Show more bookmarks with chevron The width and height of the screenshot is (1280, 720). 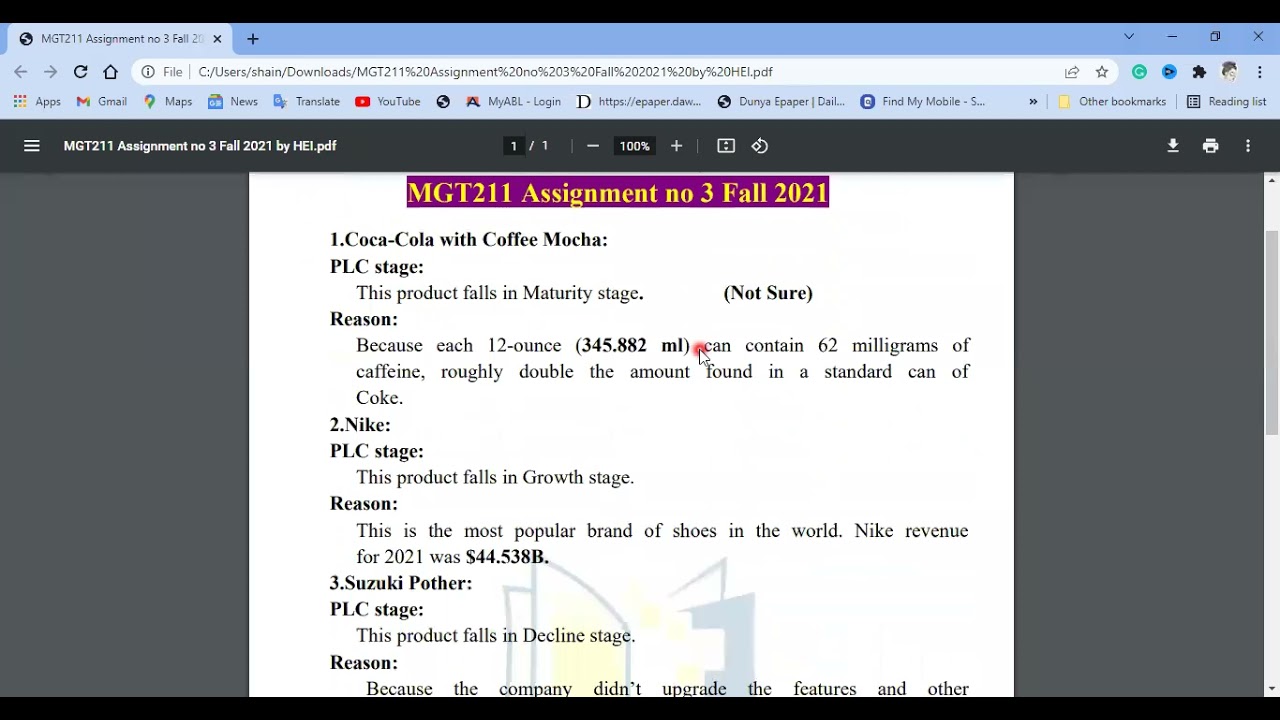point(1033,102)
